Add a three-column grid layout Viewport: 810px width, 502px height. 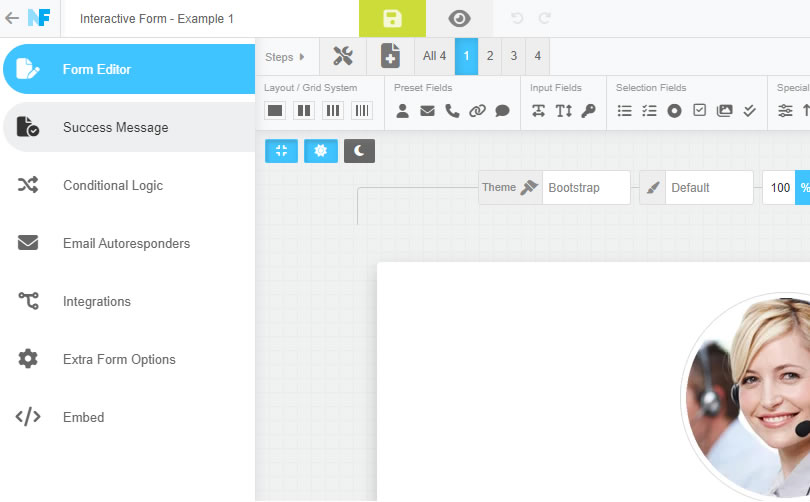coord(333,111)
